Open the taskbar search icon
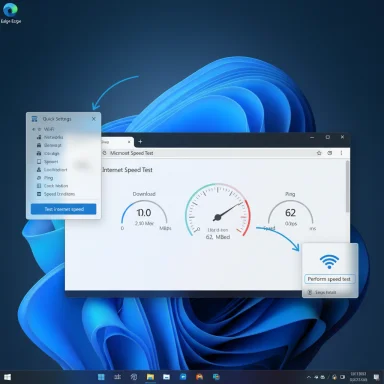Screen dimensions: 384x384 [117, 377]
